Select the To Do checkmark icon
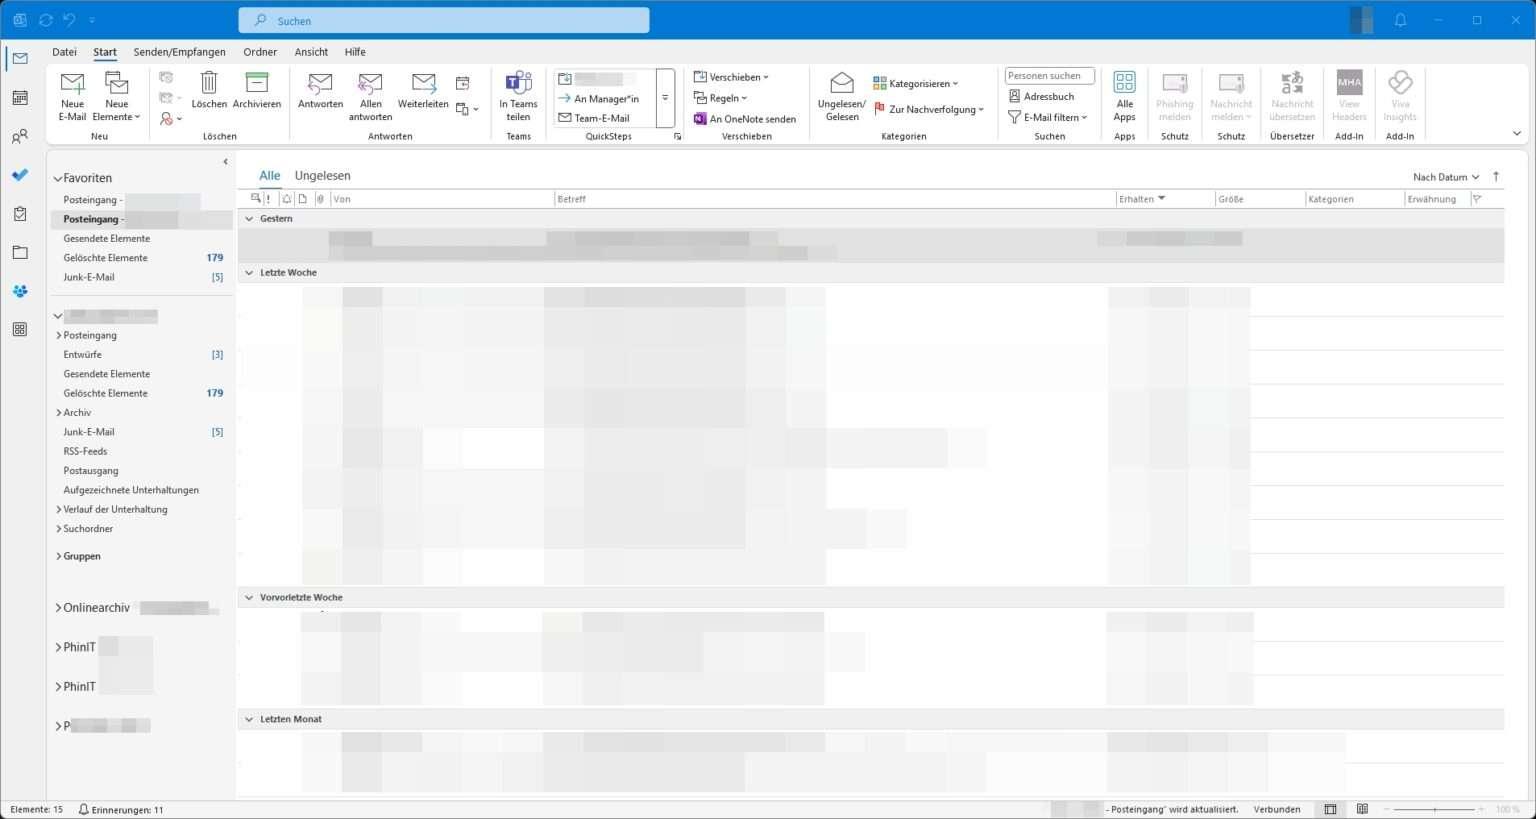Viewport: 1536px width, 819px height. pos(20,174)
